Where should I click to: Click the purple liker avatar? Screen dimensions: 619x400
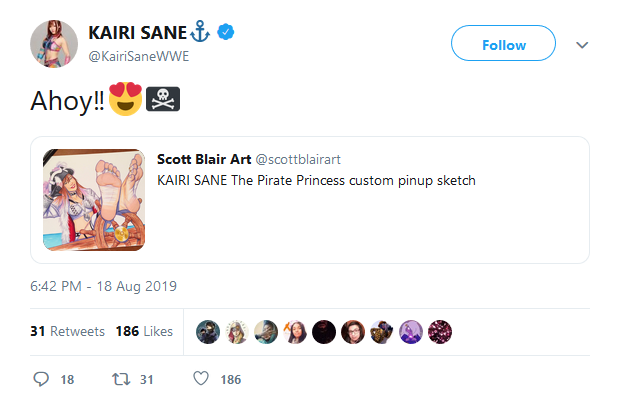[411, 331]
